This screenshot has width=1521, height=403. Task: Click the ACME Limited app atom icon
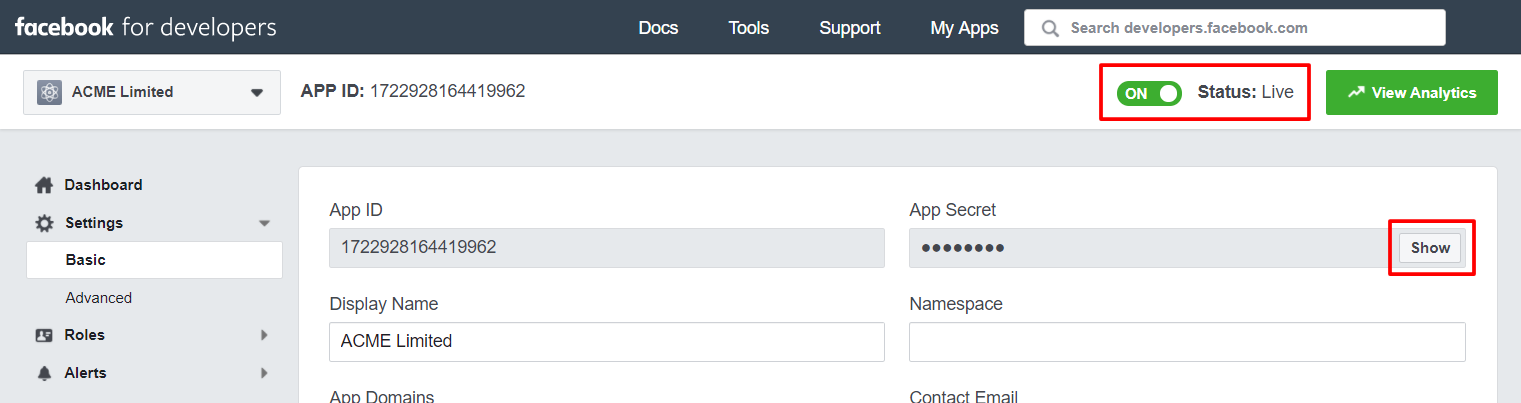pos(50,92)
